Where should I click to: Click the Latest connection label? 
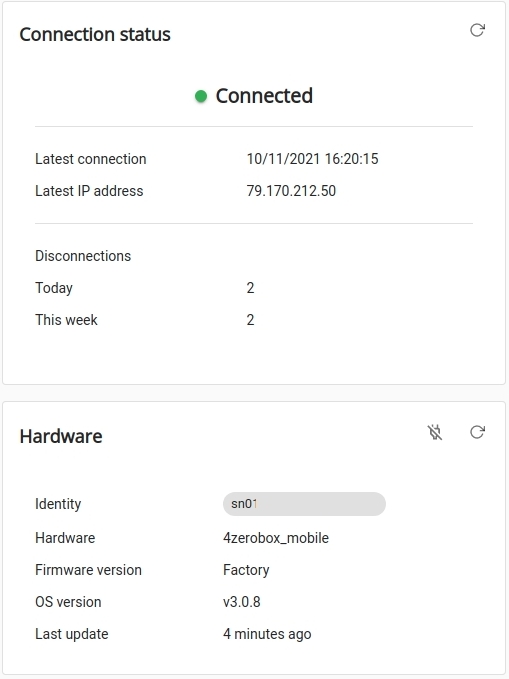point(91,159)
